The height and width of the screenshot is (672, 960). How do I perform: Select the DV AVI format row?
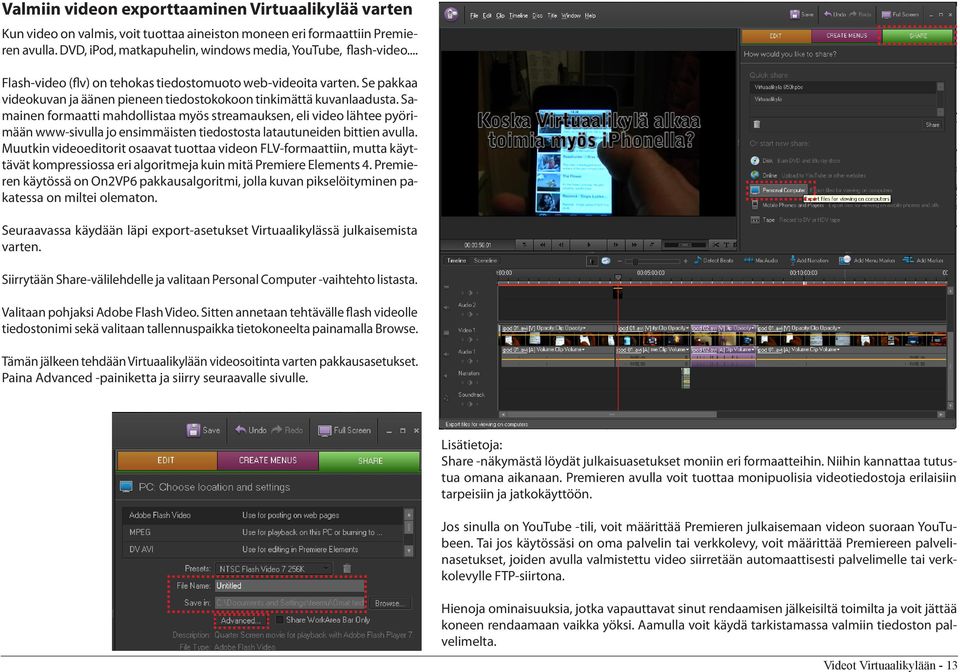click(x=263, y=550)
